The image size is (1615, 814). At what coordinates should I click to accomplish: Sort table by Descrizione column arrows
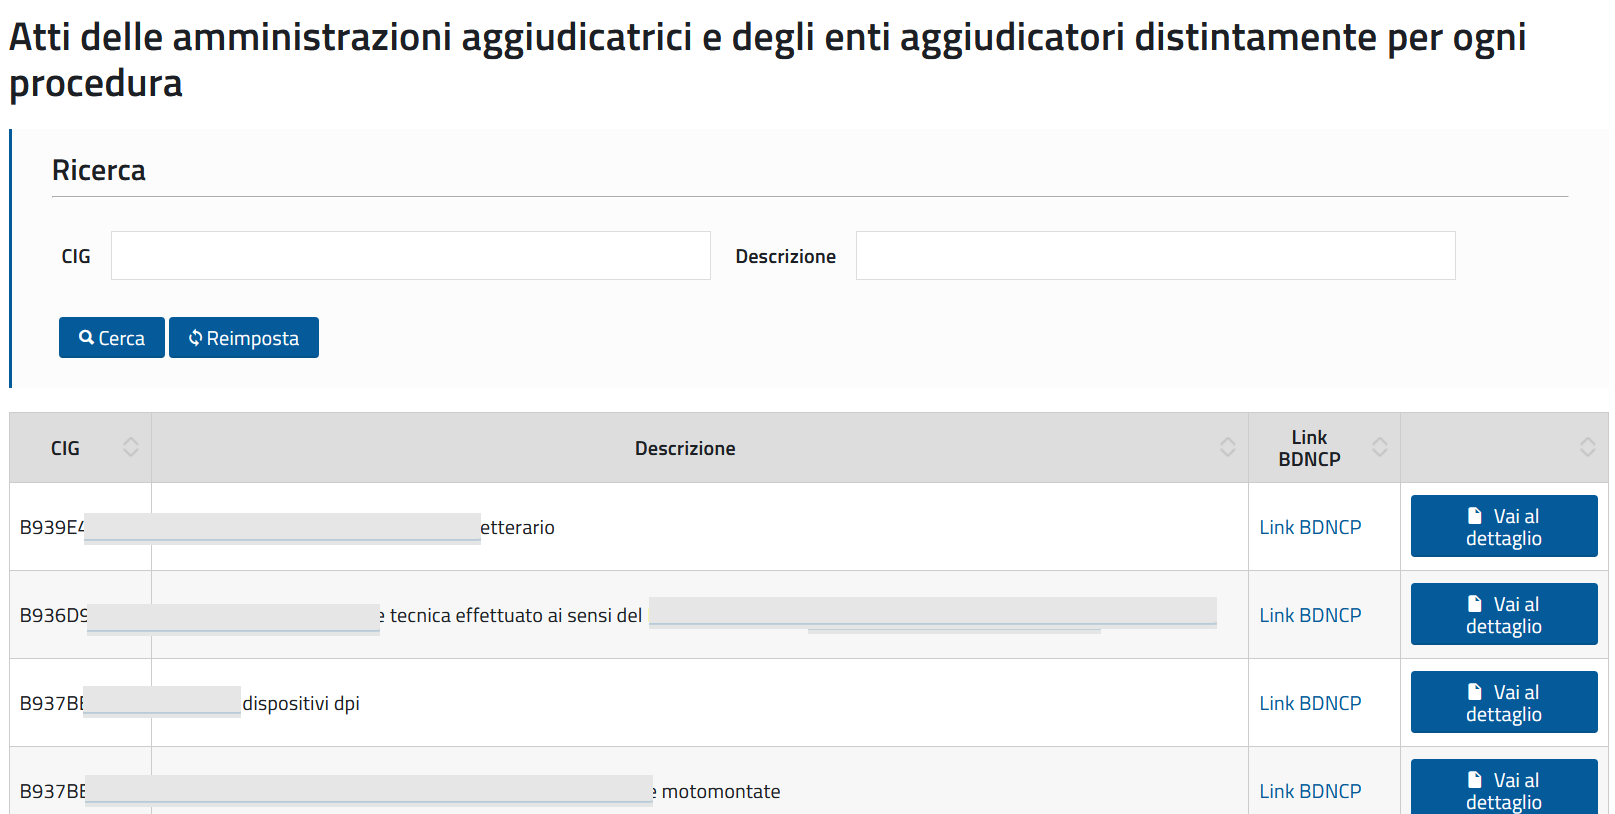[x=1228, y=447]
